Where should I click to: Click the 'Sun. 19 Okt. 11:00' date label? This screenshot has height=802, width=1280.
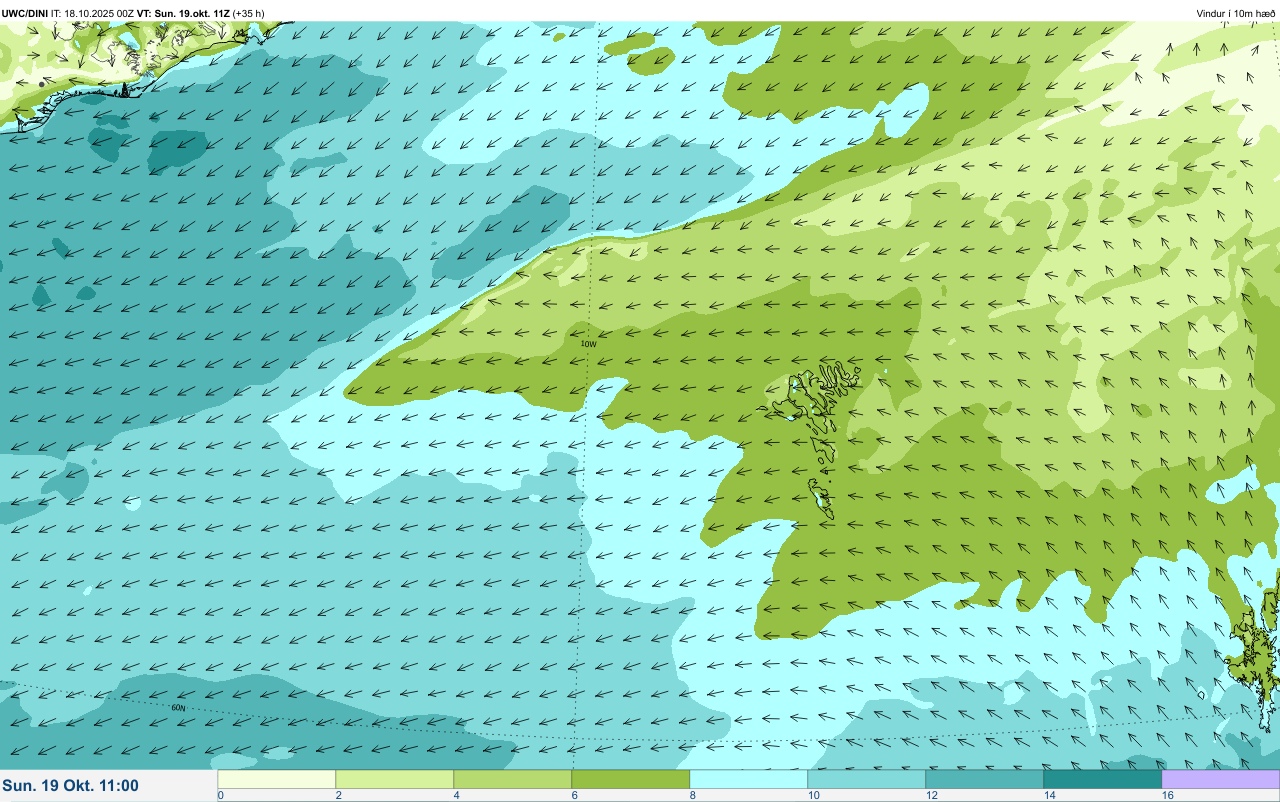coord(71,786)
